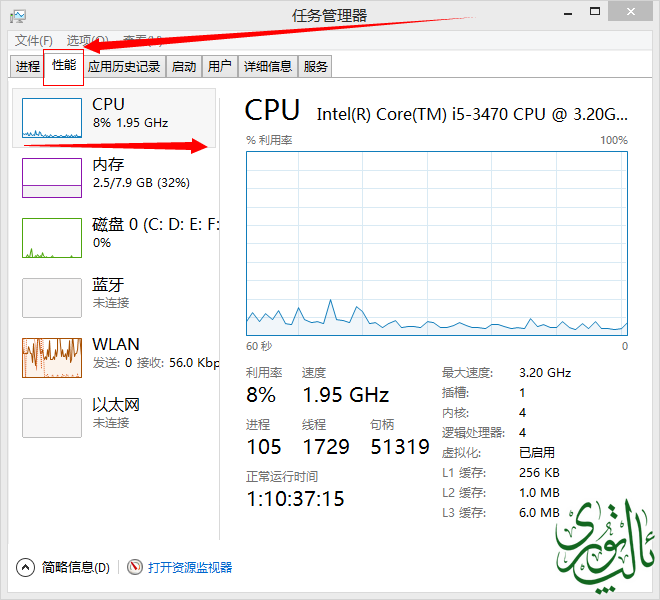Viewport: 660px width, 600px height.
Task: Click the 105 进程 count value
Action: (264, 447)
